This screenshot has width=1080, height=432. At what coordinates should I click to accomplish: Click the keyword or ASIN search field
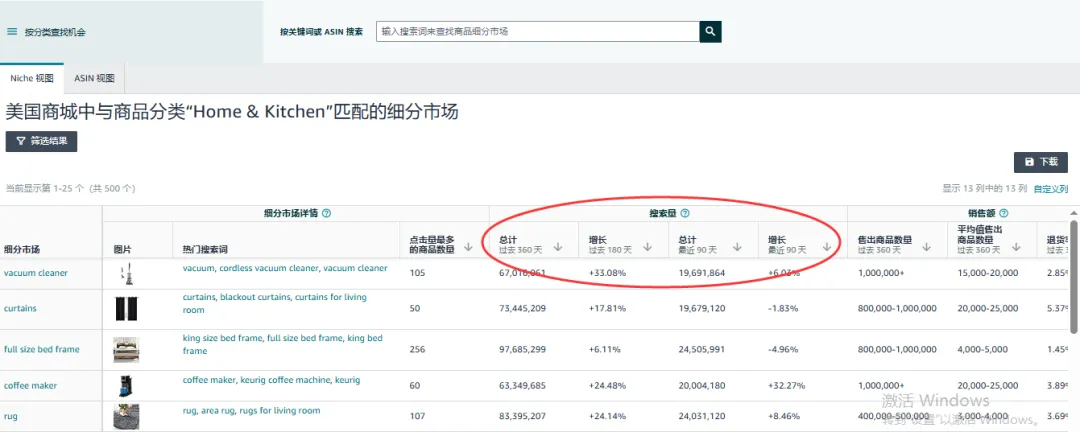coord(536,32)
